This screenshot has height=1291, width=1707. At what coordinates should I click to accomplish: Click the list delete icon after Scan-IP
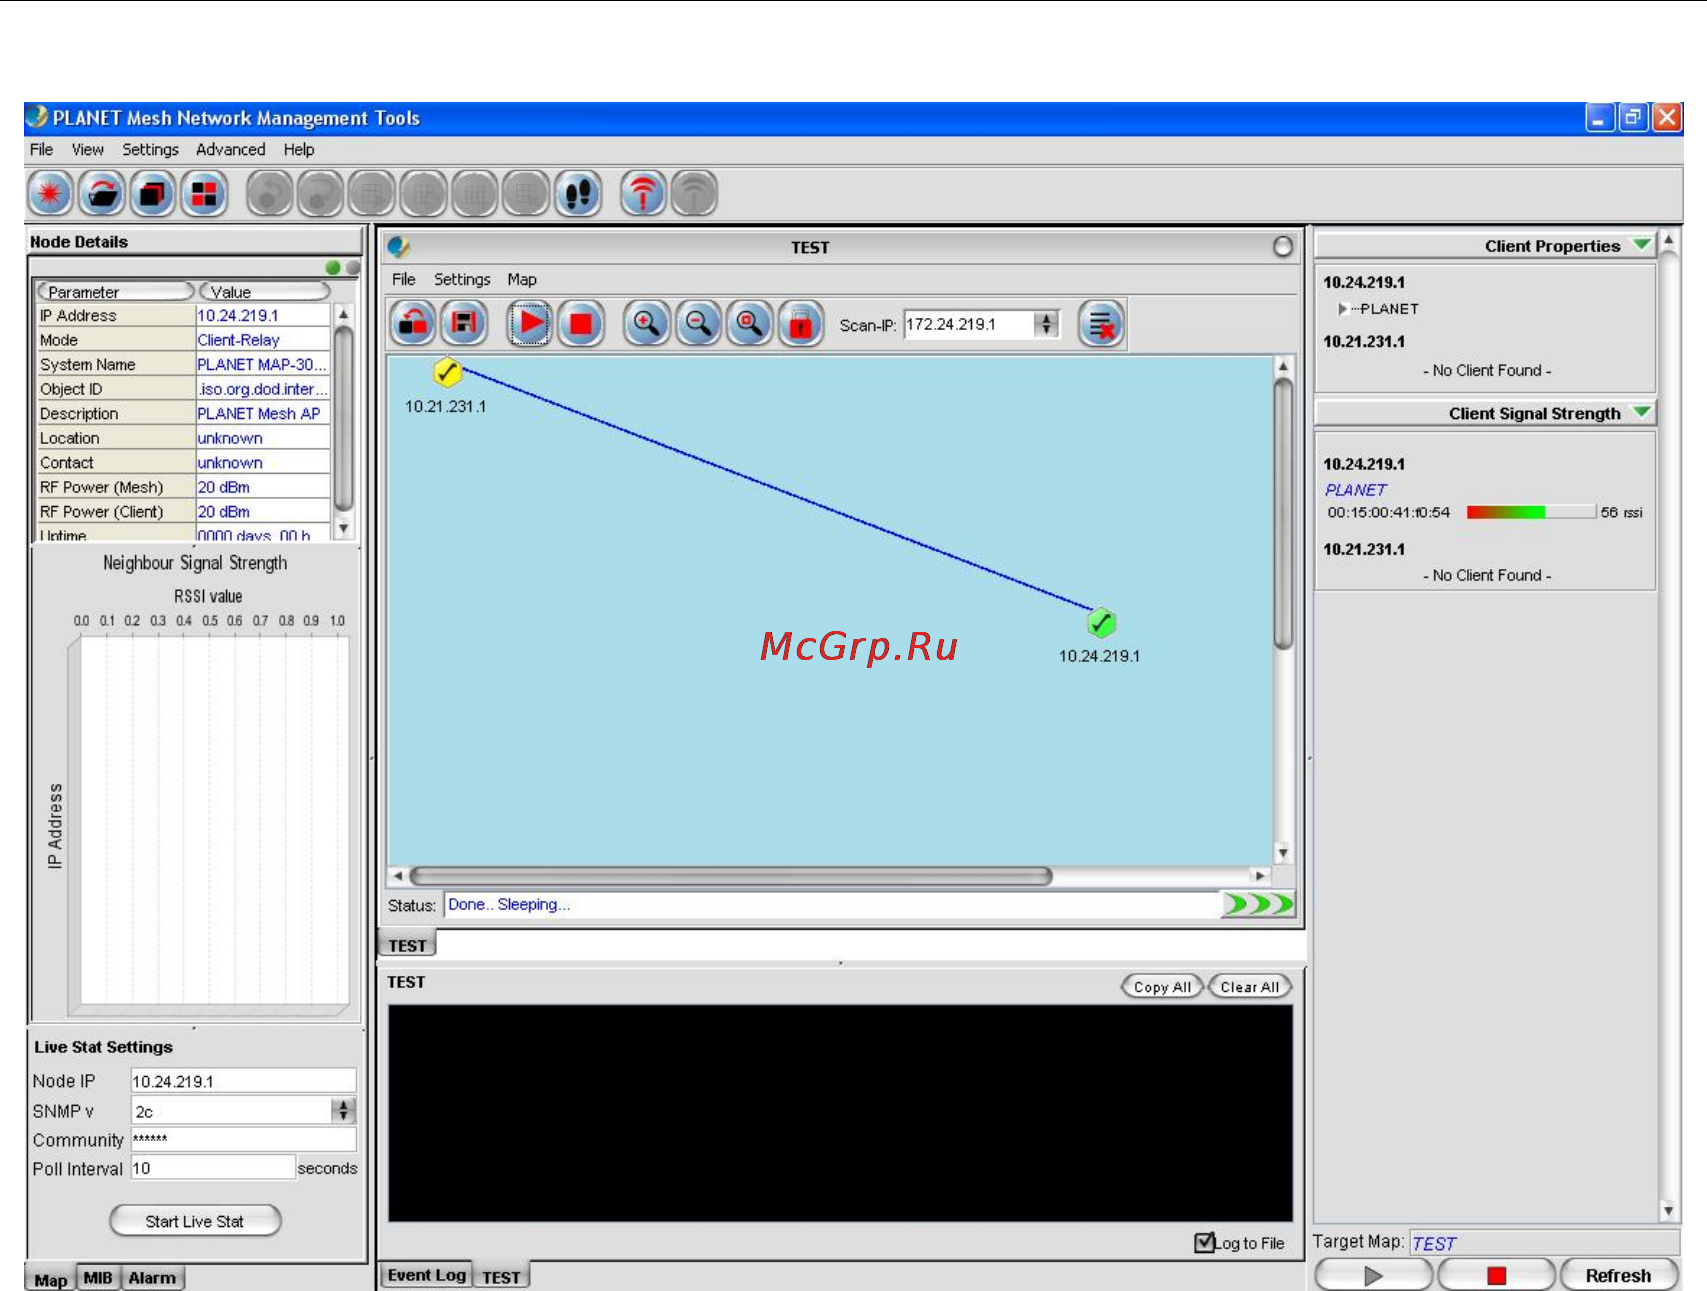point(1101,324)
